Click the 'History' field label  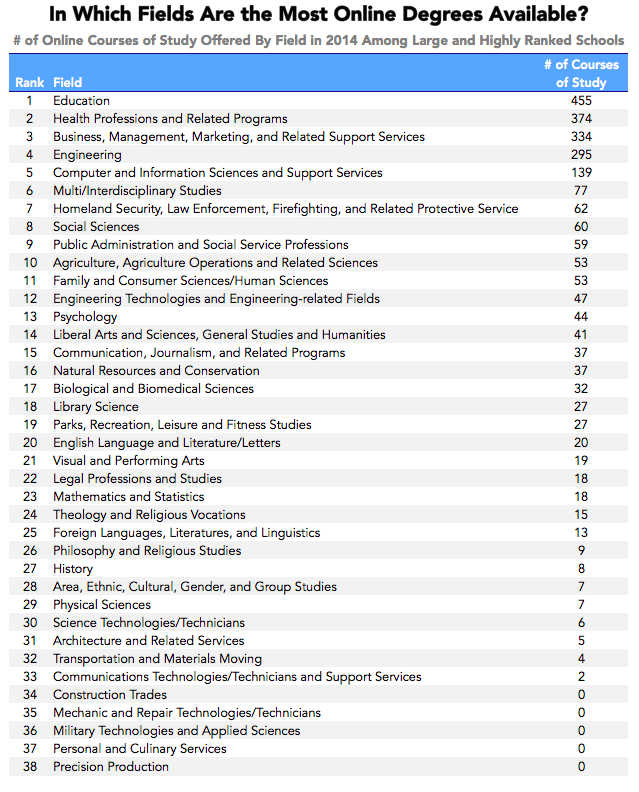(x=72, y=569)
